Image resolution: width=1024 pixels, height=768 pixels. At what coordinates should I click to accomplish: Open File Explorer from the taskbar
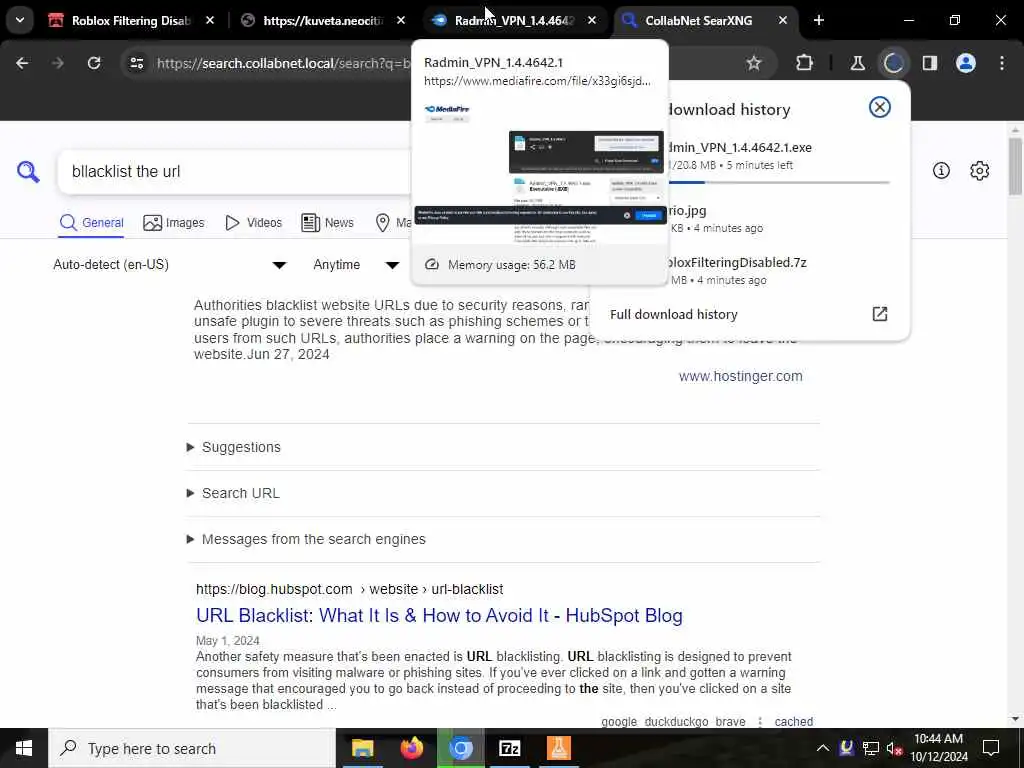click(362, 748)
